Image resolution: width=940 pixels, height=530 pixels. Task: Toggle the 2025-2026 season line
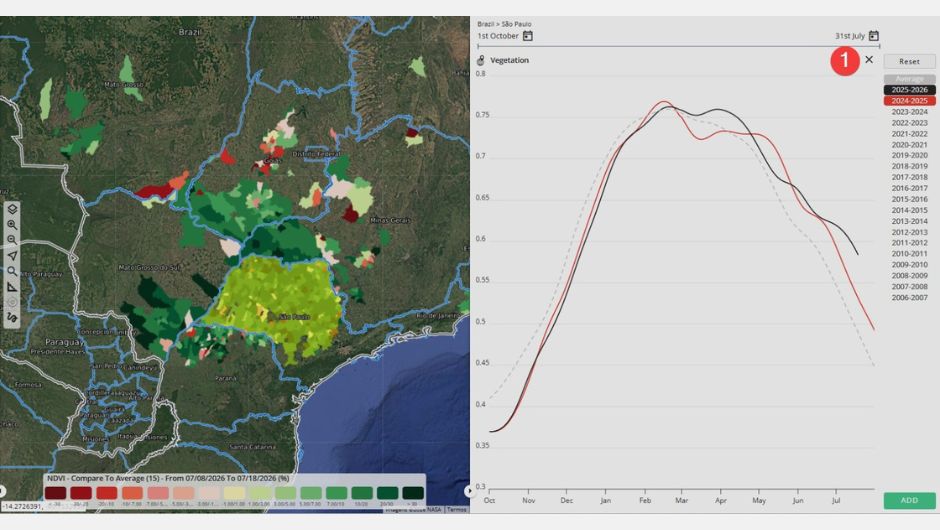(x=909, y=90)
